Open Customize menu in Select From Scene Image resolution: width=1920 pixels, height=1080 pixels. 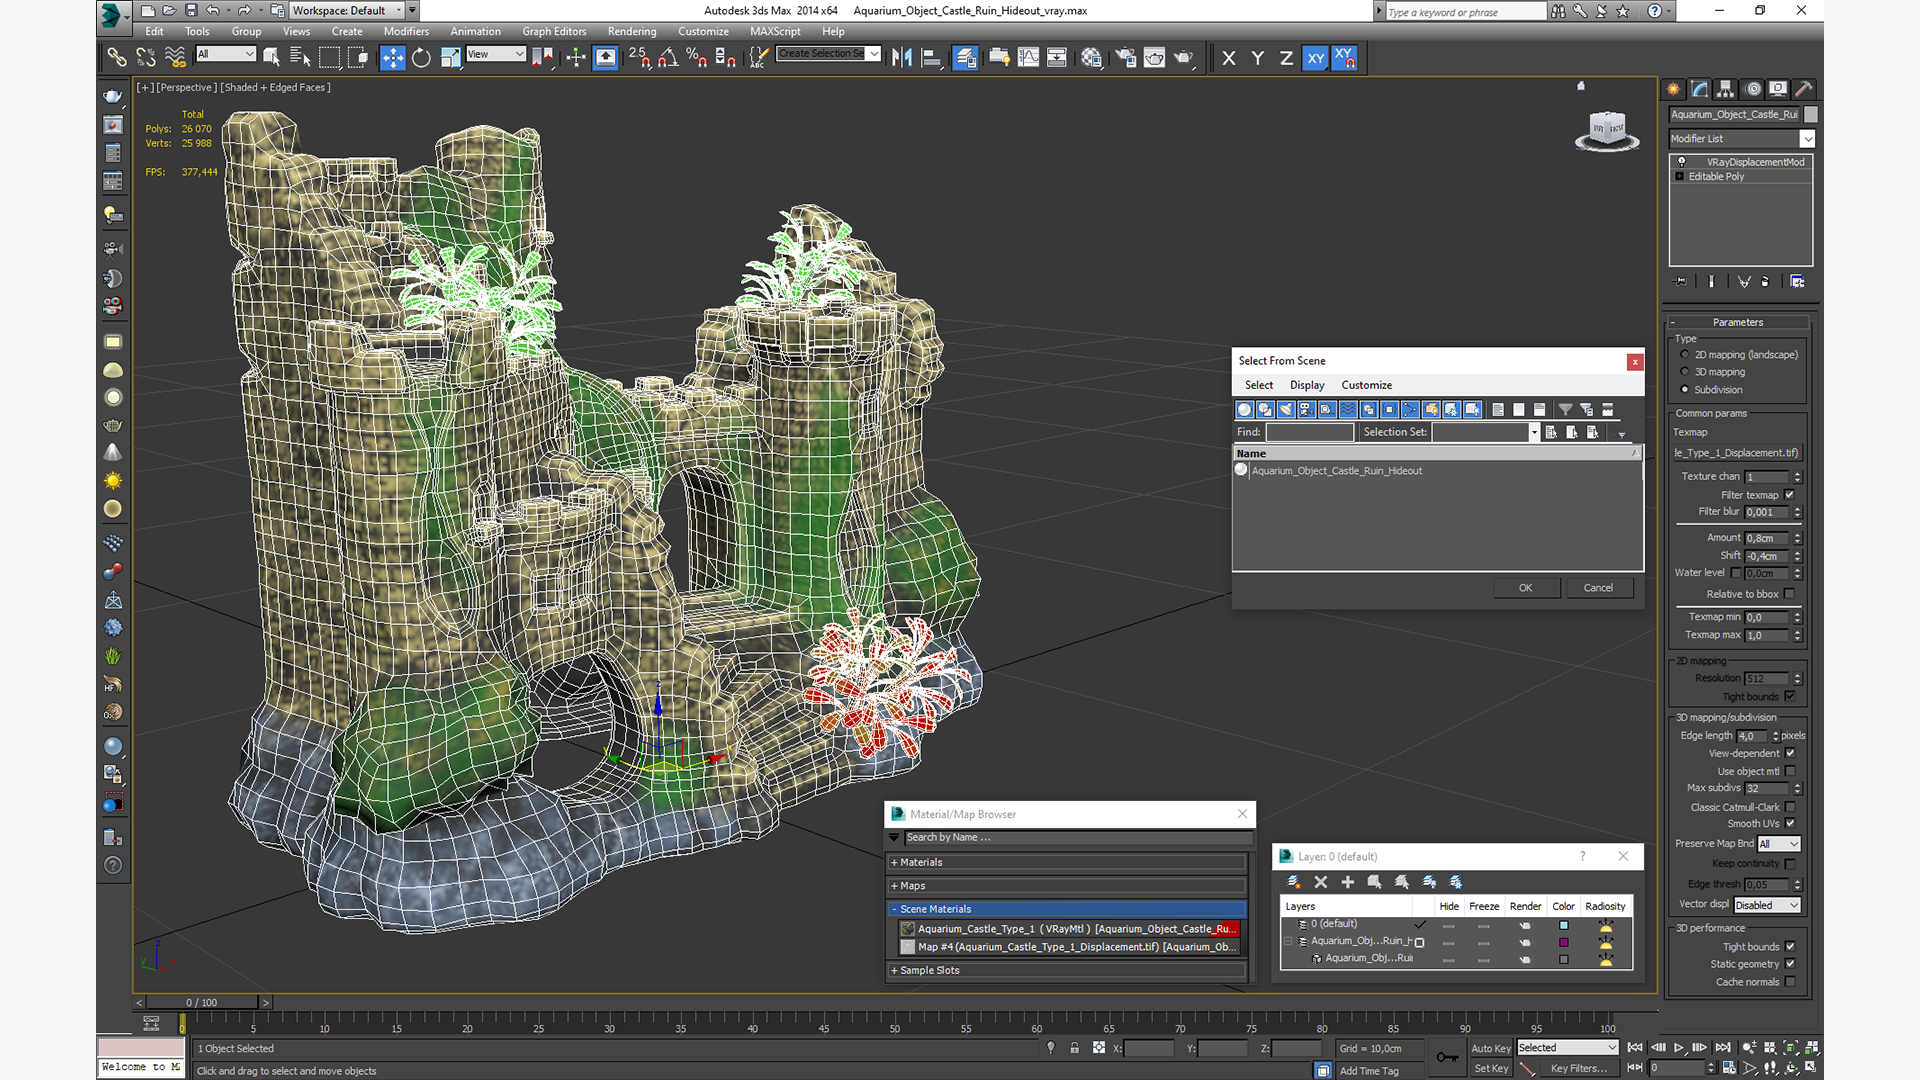1366,385
